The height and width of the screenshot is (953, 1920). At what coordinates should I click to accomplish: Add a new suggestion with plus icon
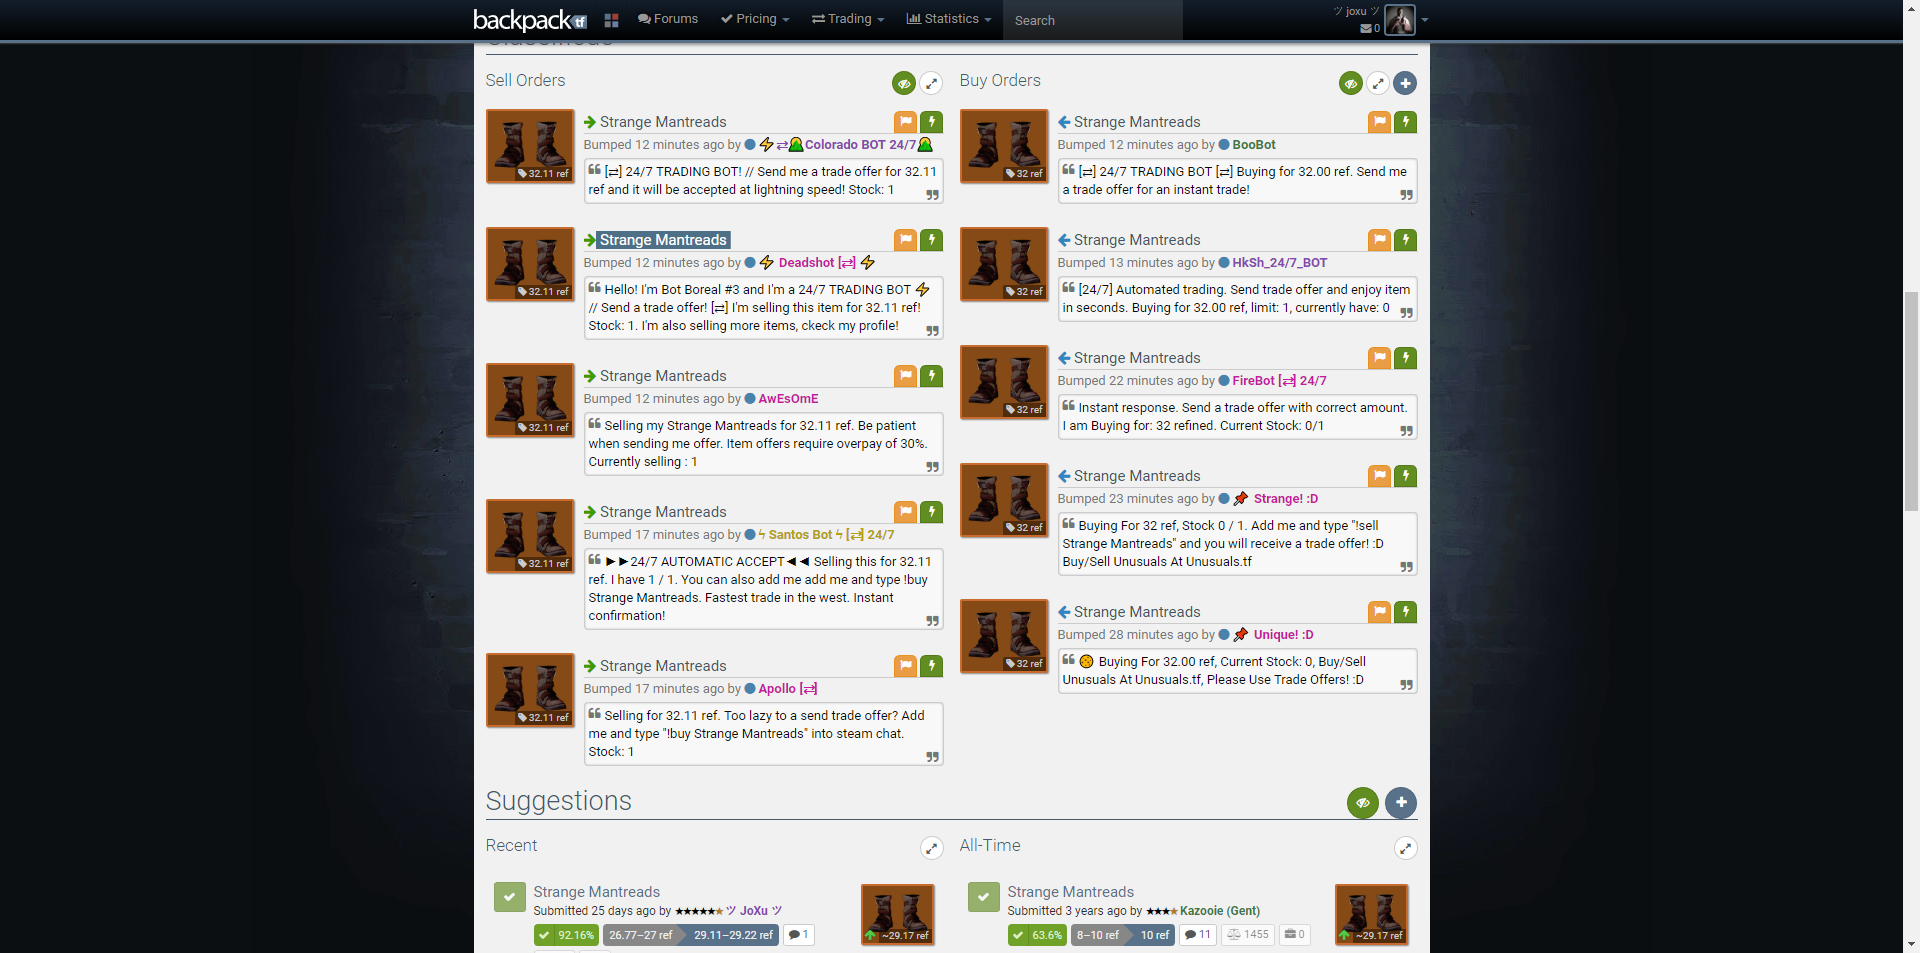point(1401,802)
